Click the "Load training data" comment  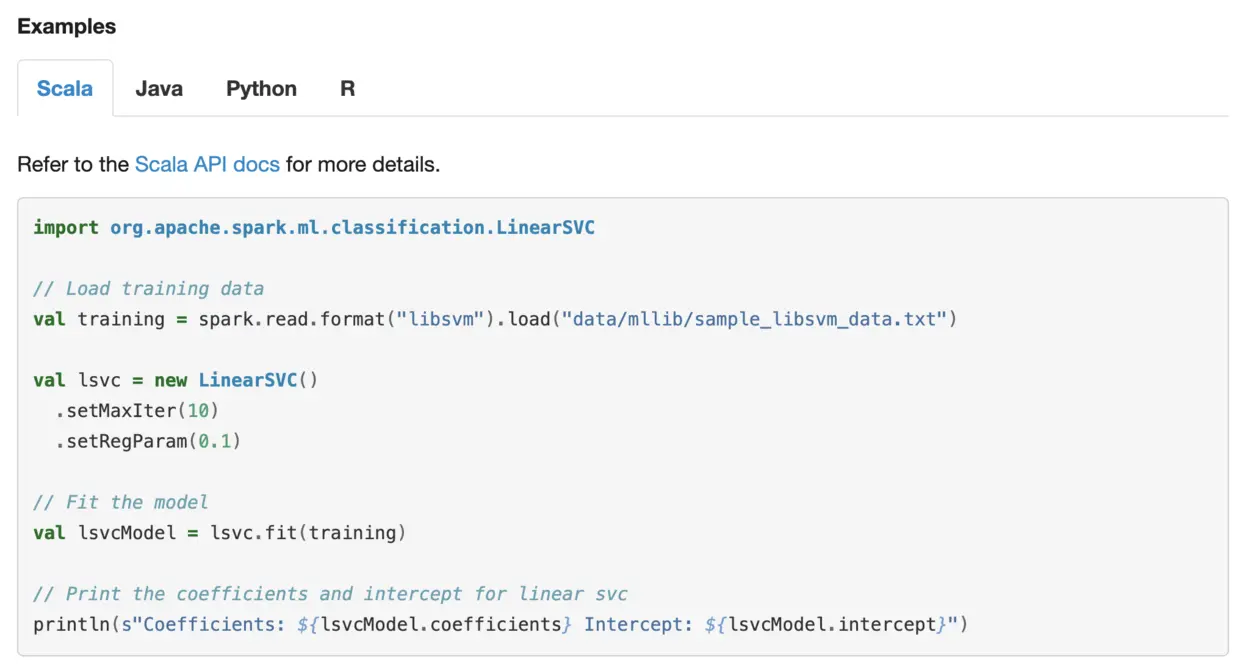[148, 288]
